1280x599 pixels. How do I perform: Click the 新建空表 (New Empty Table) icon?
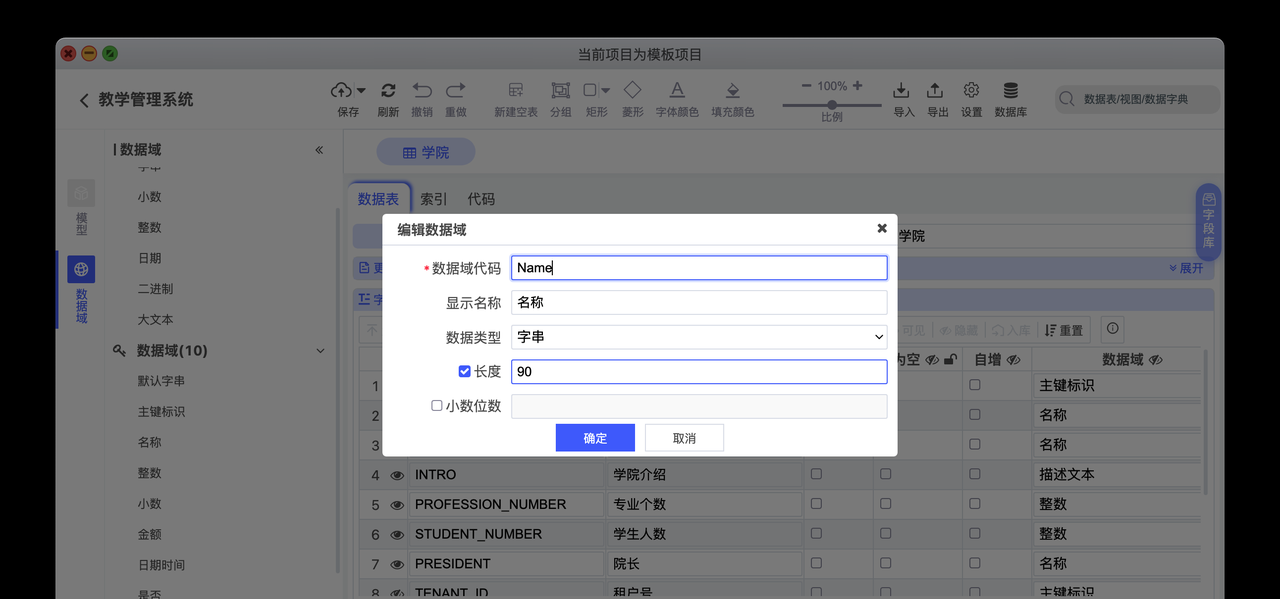coord(515,90)
